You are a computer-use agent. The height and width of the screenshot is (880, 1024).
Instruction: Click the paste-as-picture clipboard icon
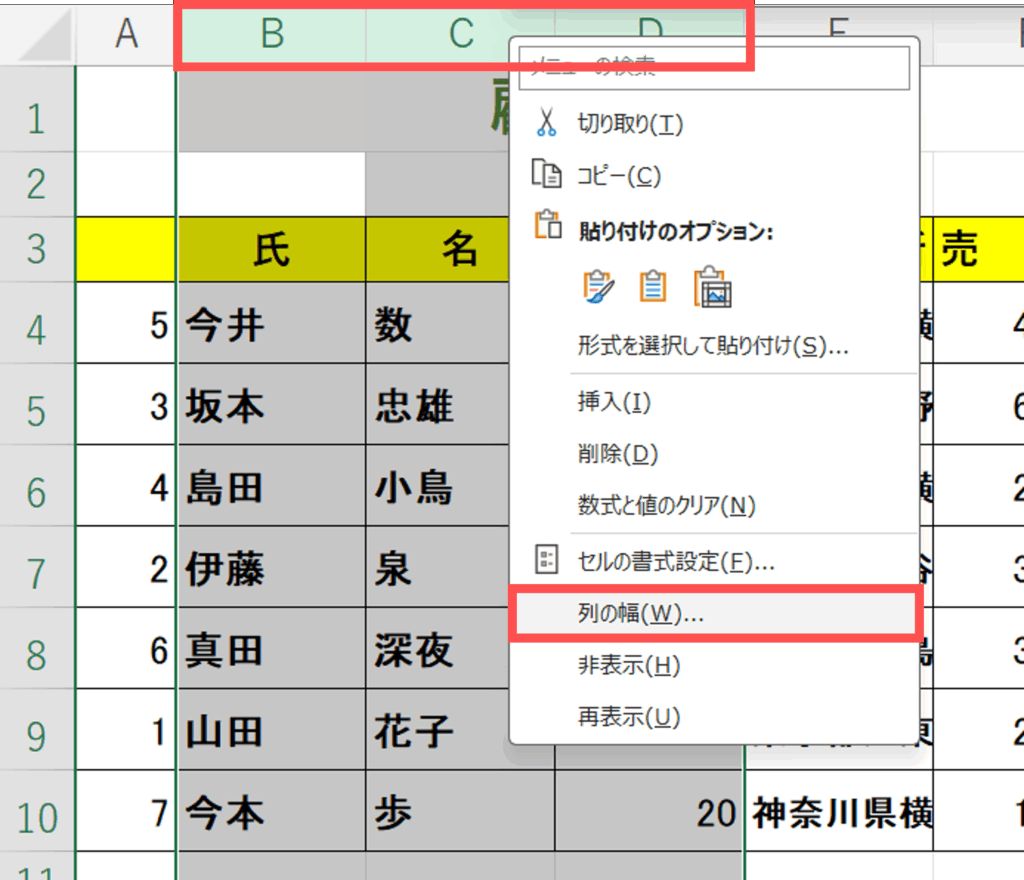coord(714,287)
